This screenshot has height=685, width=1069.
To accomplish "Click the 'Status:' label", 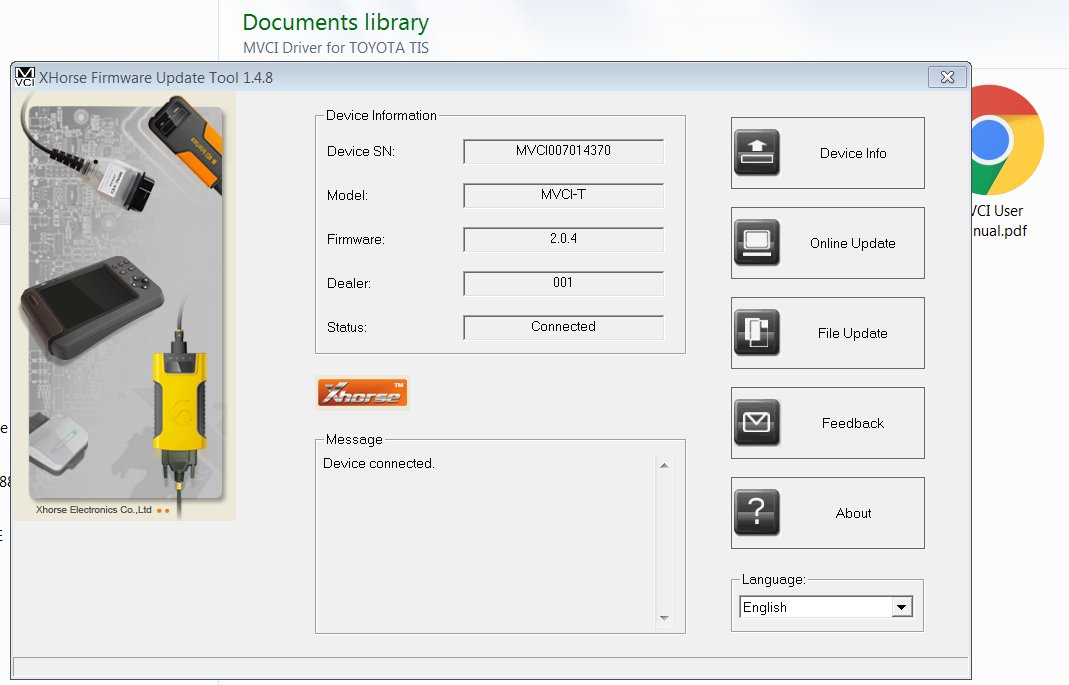I will click(346, 327).
